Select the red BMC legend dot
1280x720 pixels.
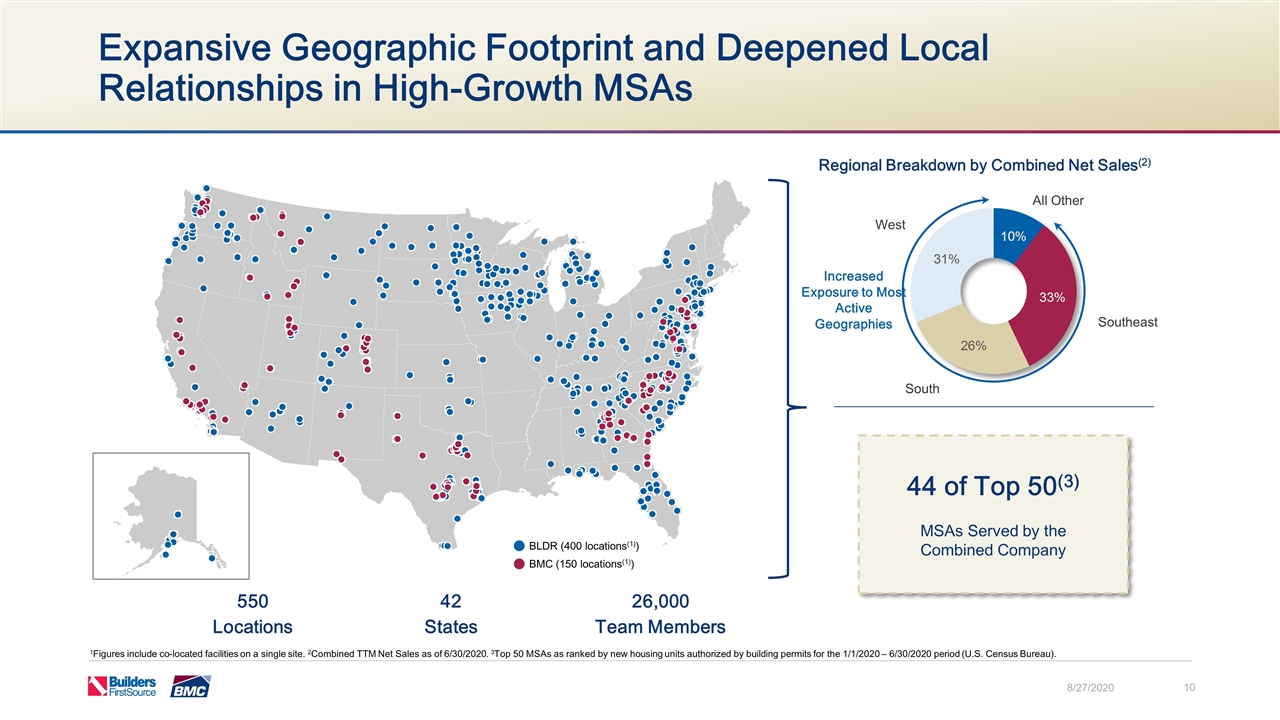519,564
